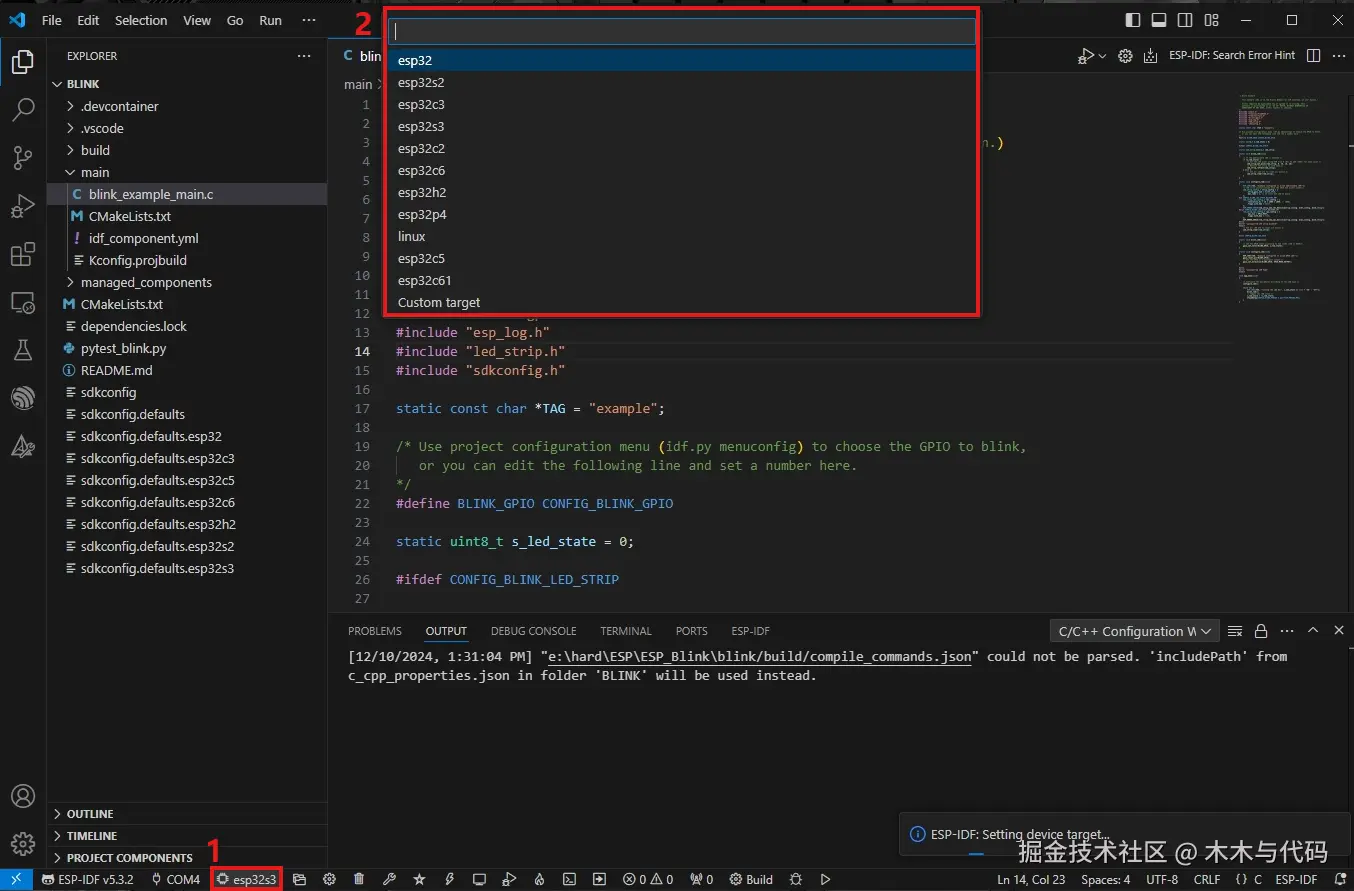Toggle the primary side bar layout button
Image resolution: width=1354 pixels, height=891 pixels.
pyautogui.click(x=1133, y=20)
